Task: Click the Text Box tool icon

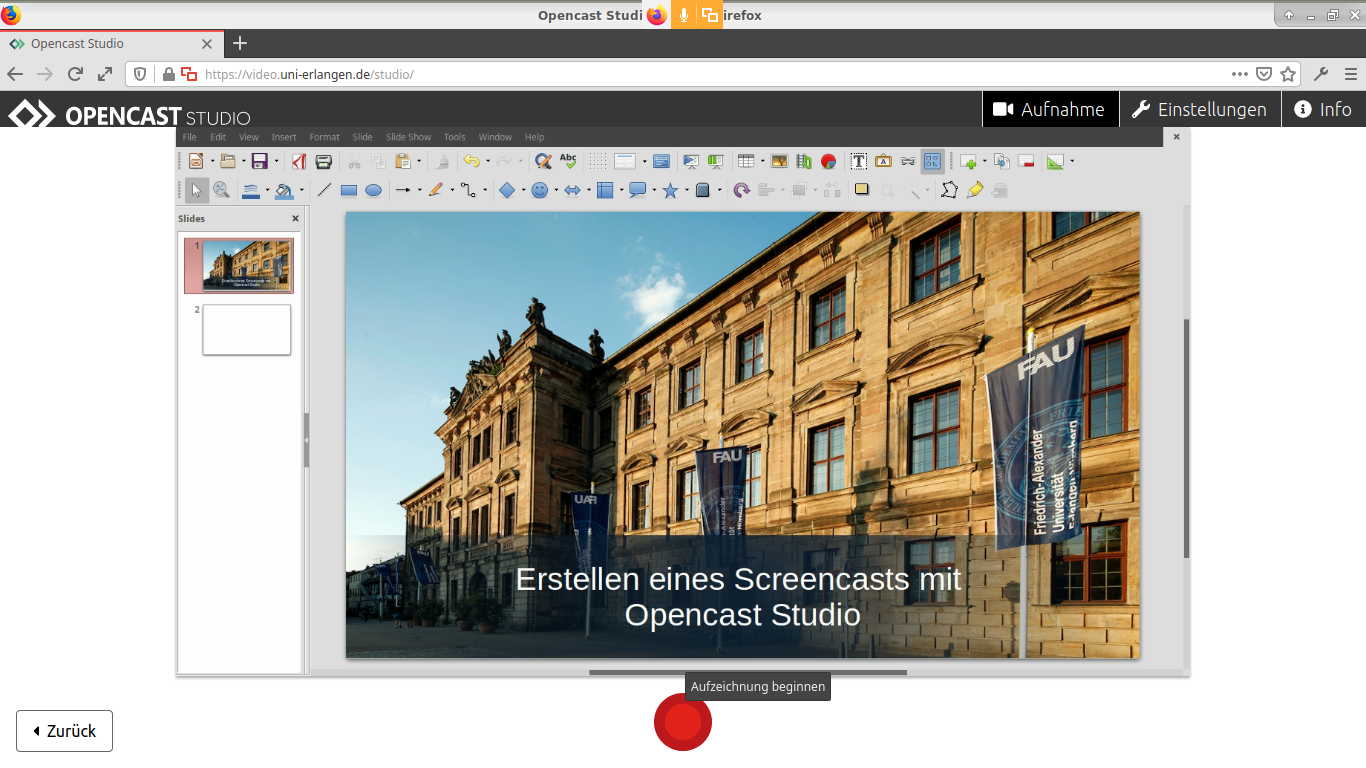Action: (858, 162)
